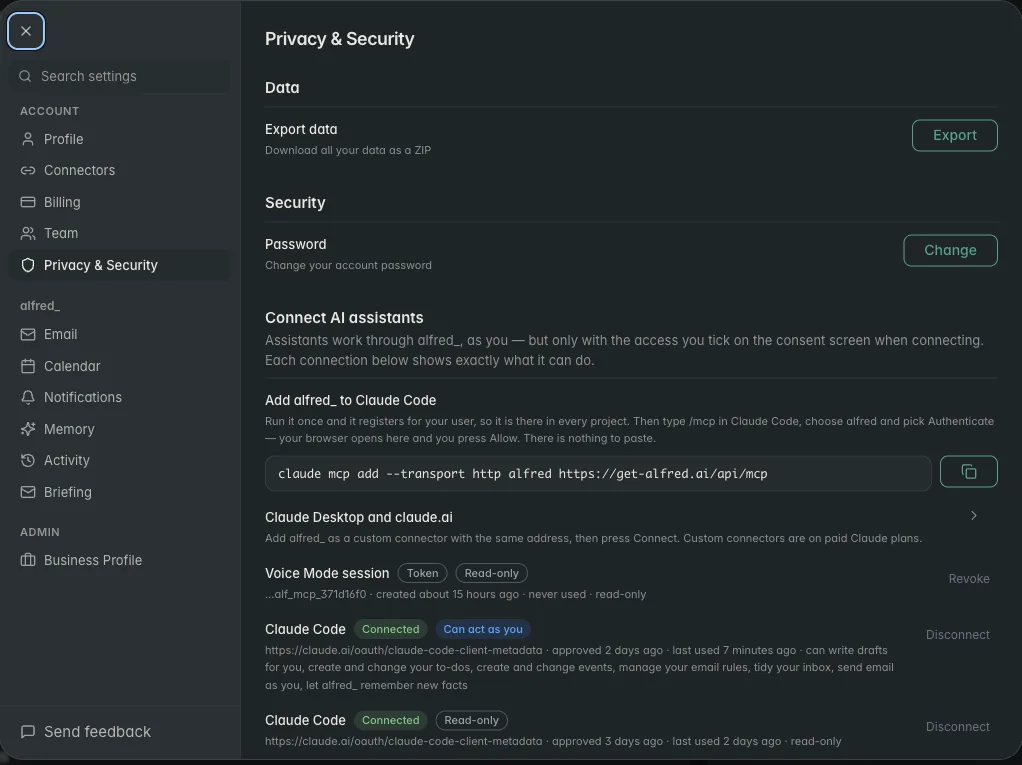Click Add alfred_ to Claude Code heading
The height and width of the screenshot is (765, 1022).
pos(351,400)
